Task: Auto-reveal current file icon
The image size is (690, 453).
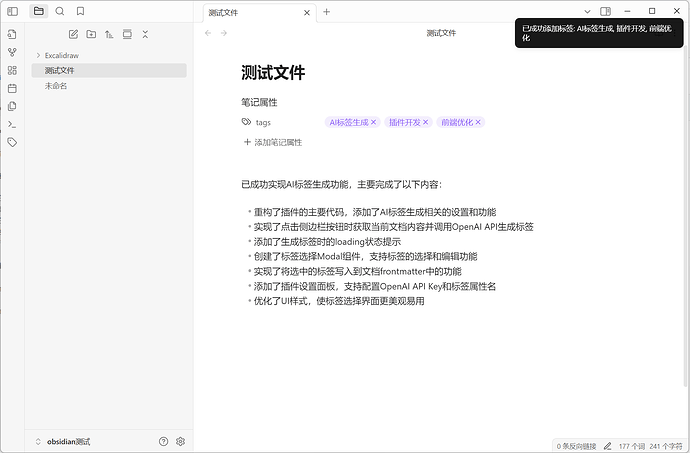Action: (x=127, y=34)
